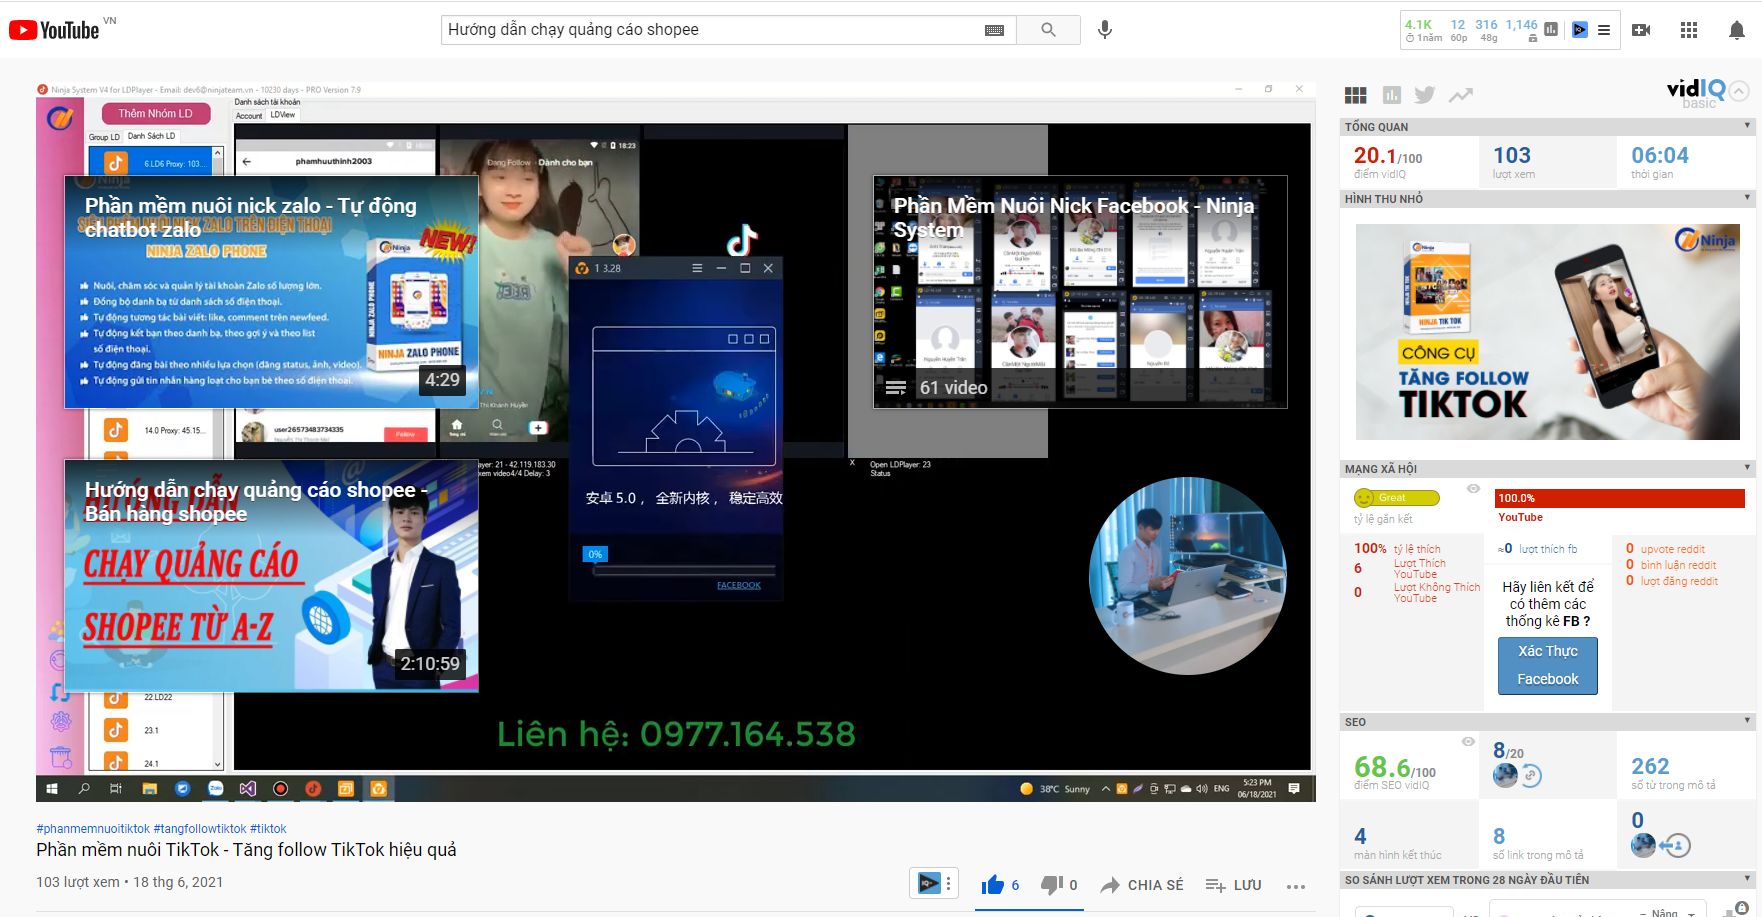
Task: Click the #phanmemnuoitiktok hashtag
Action: (x=93, y=829)
